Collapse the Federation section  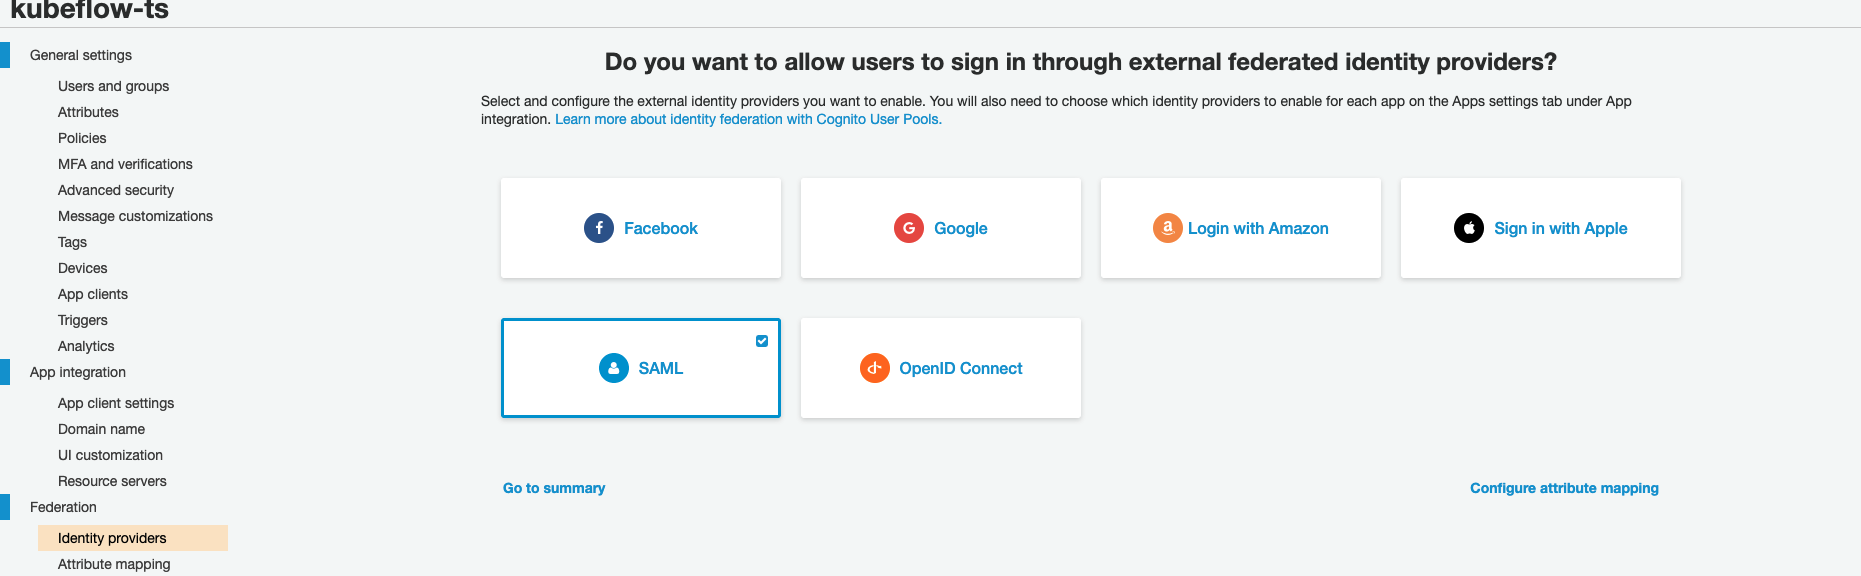tap(63, 507)
